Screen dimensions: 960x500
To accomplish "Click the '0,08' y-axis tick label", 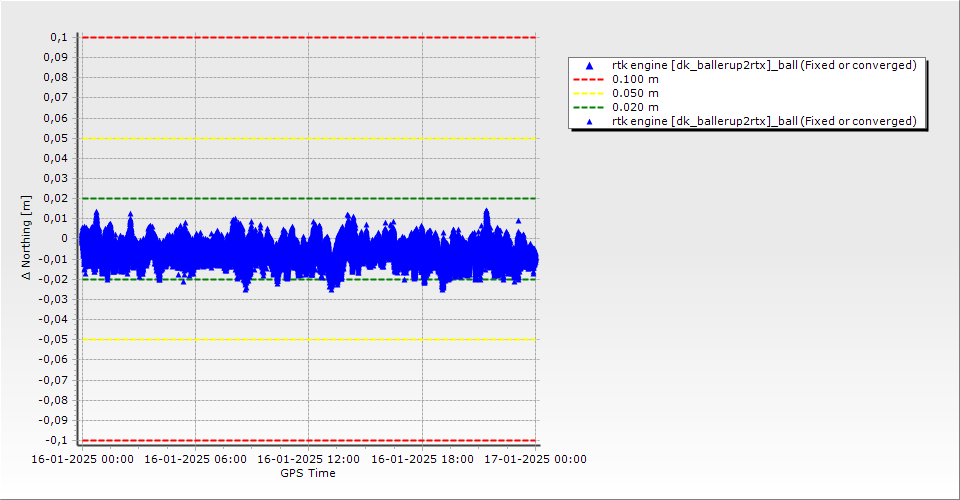I will click(56, 78).
